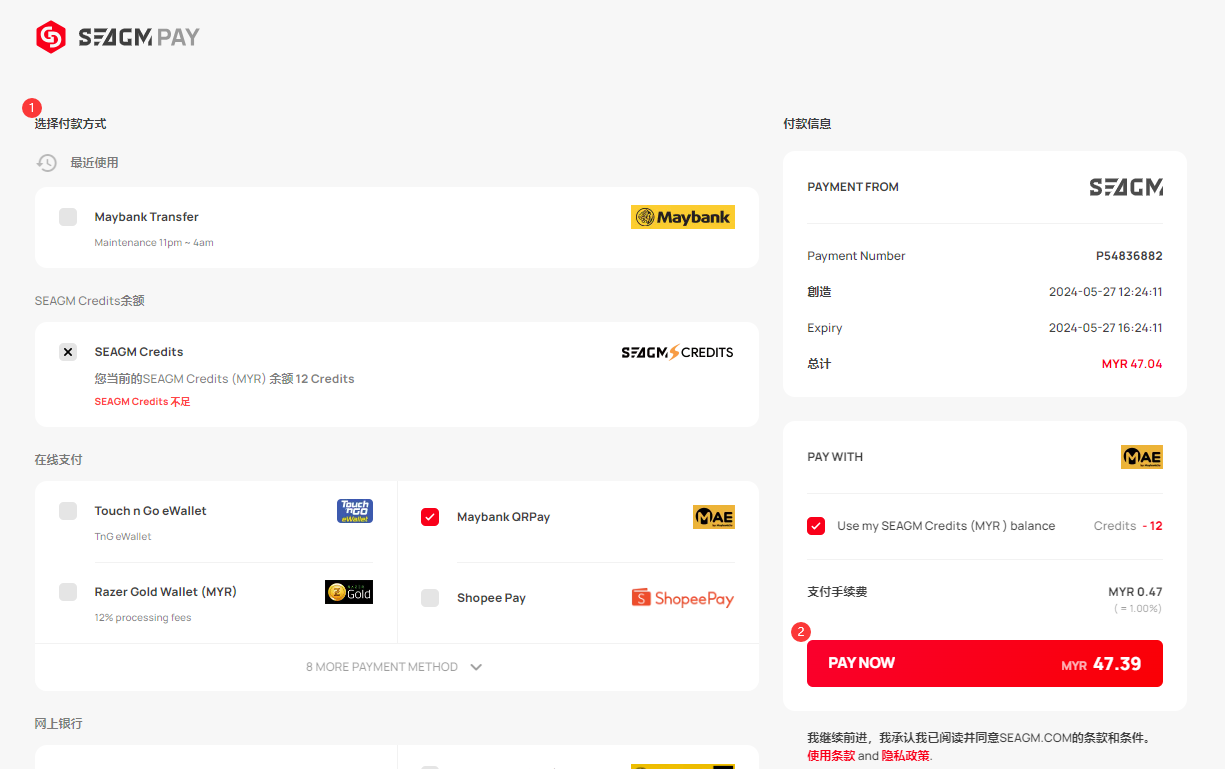Click the TnG eWallet subtitle
1225x769 pixels.
tap(123, 537)
